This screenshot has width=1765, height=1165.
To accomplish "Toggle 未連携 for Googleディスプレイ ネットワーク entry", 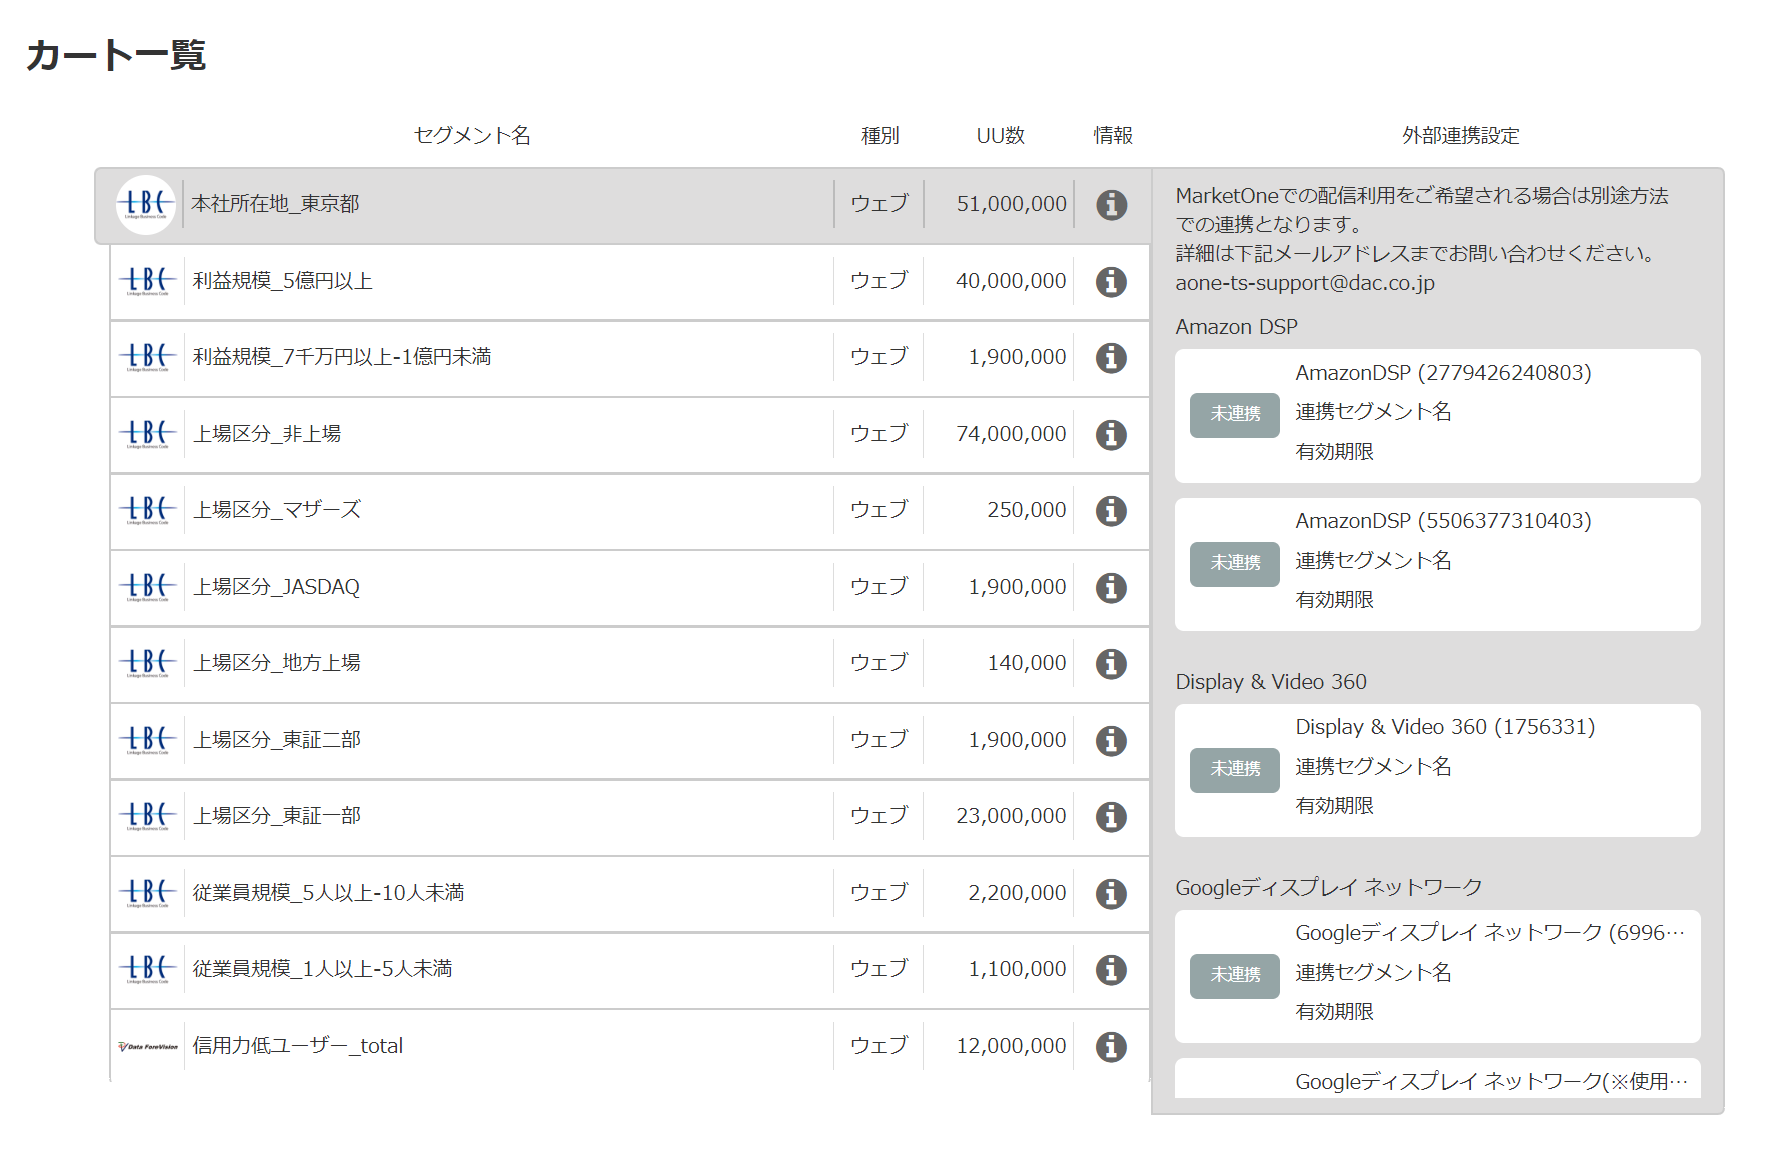I will 1234,975.
